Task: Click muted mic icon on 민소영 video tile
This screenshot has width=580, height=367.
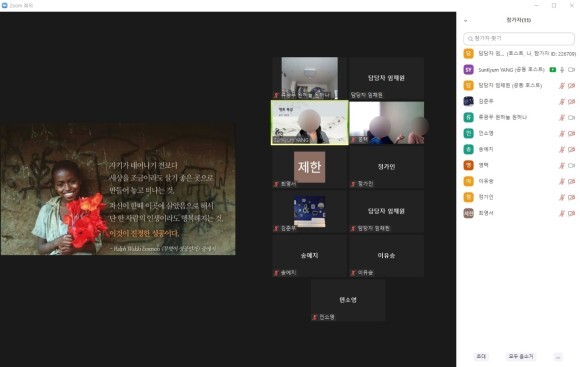Action: pyautogui.click(x=314, y=317)
